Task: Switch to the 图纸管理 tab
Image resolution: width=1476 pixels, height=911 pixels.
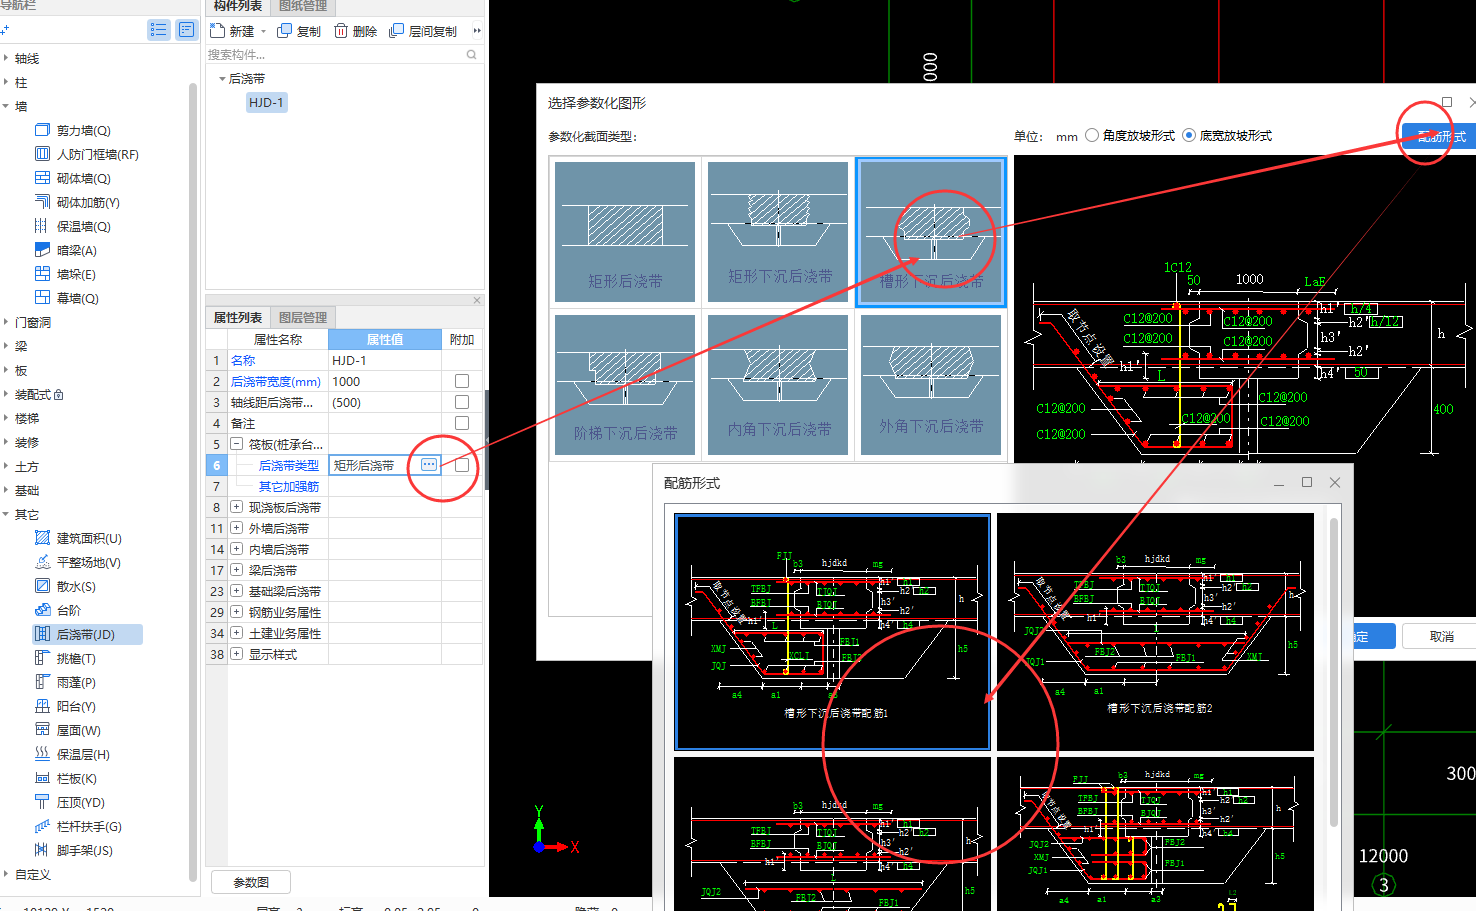Action: point(303,6)
